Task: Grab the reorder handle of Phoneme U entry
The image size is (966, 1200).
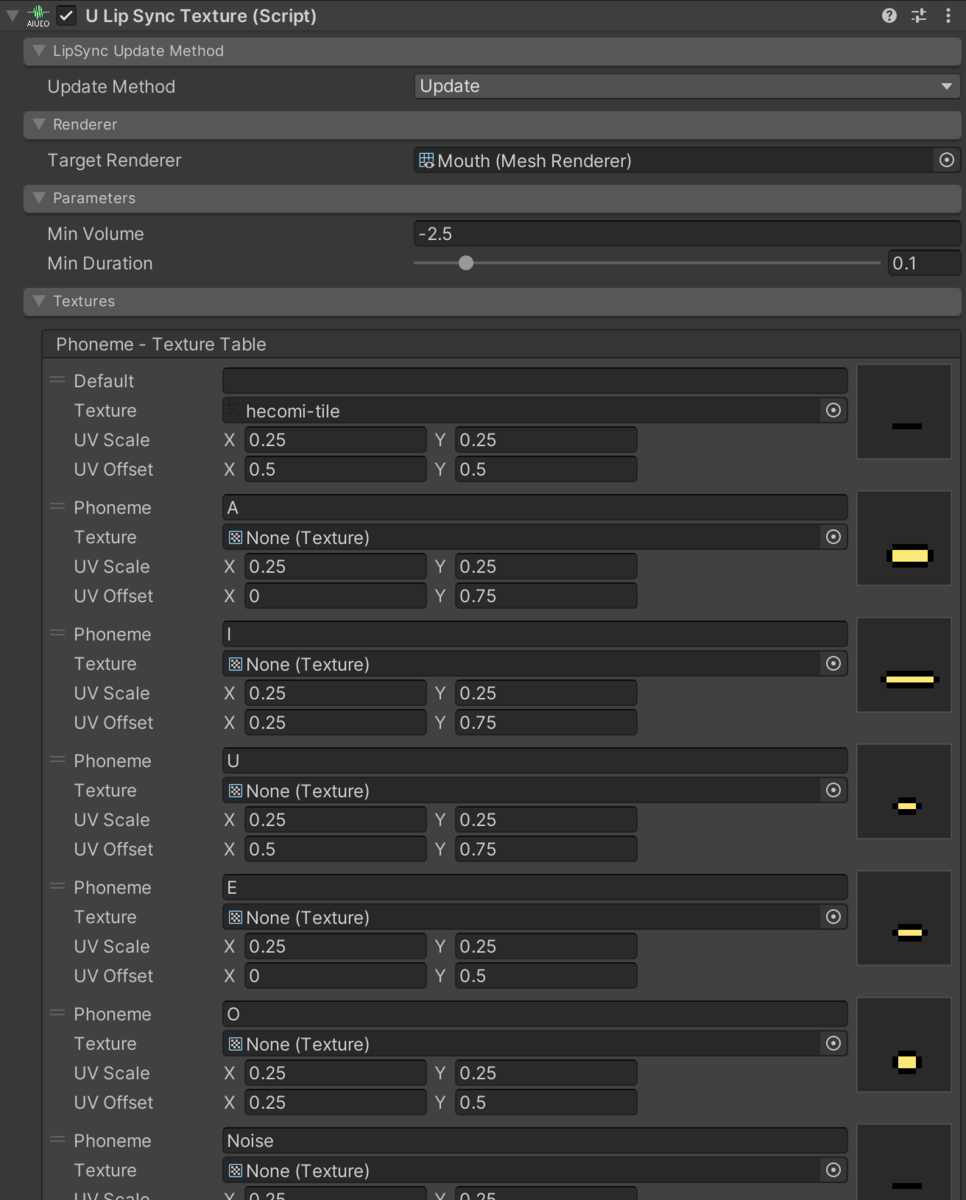Action: pos(57,760)
